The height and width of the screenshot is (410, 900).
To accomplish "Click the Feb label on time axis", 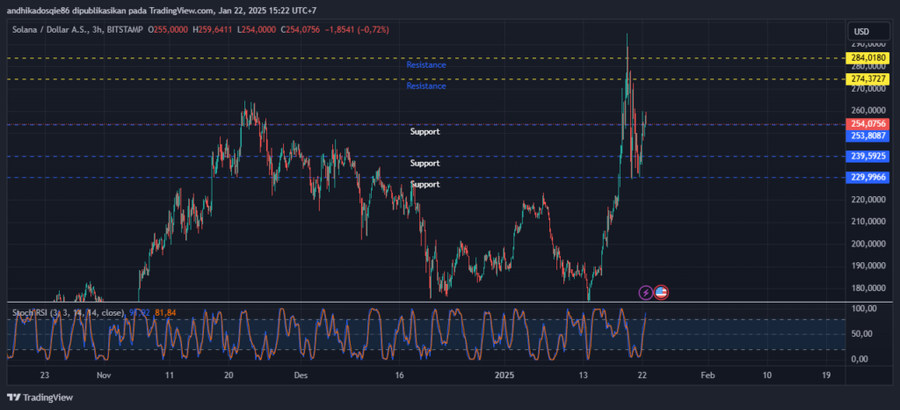I will pos(708,375).
